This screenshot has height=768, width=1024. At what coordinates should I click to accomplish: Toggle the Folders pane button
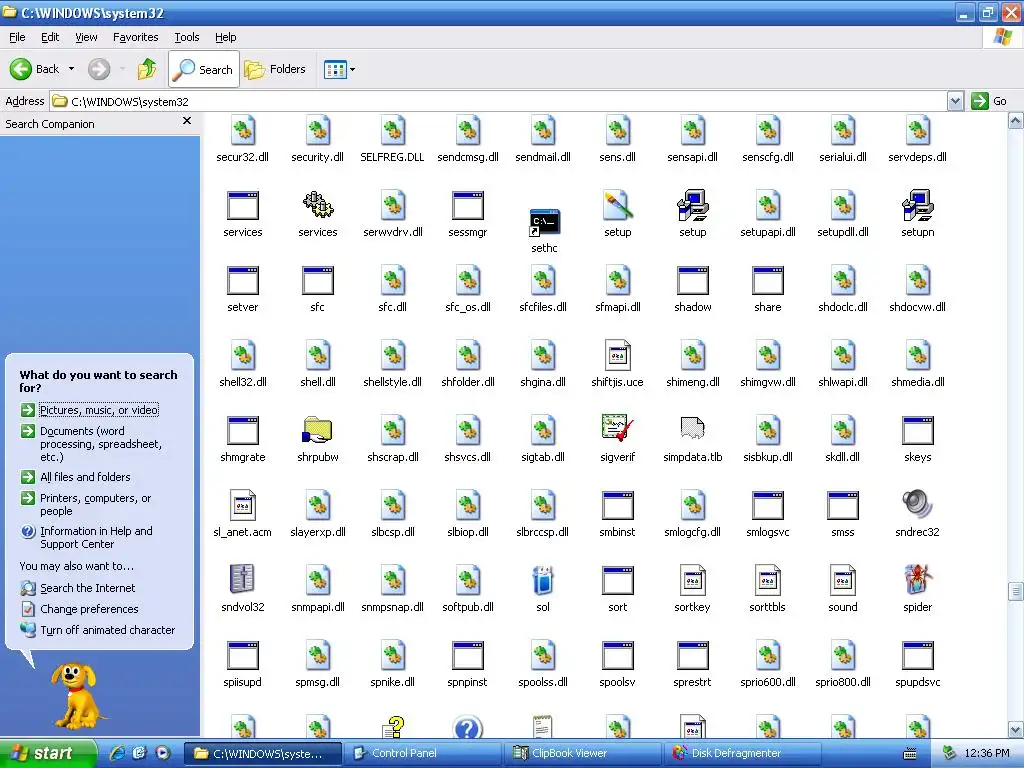pyautogui.click(x=275, y=69)
